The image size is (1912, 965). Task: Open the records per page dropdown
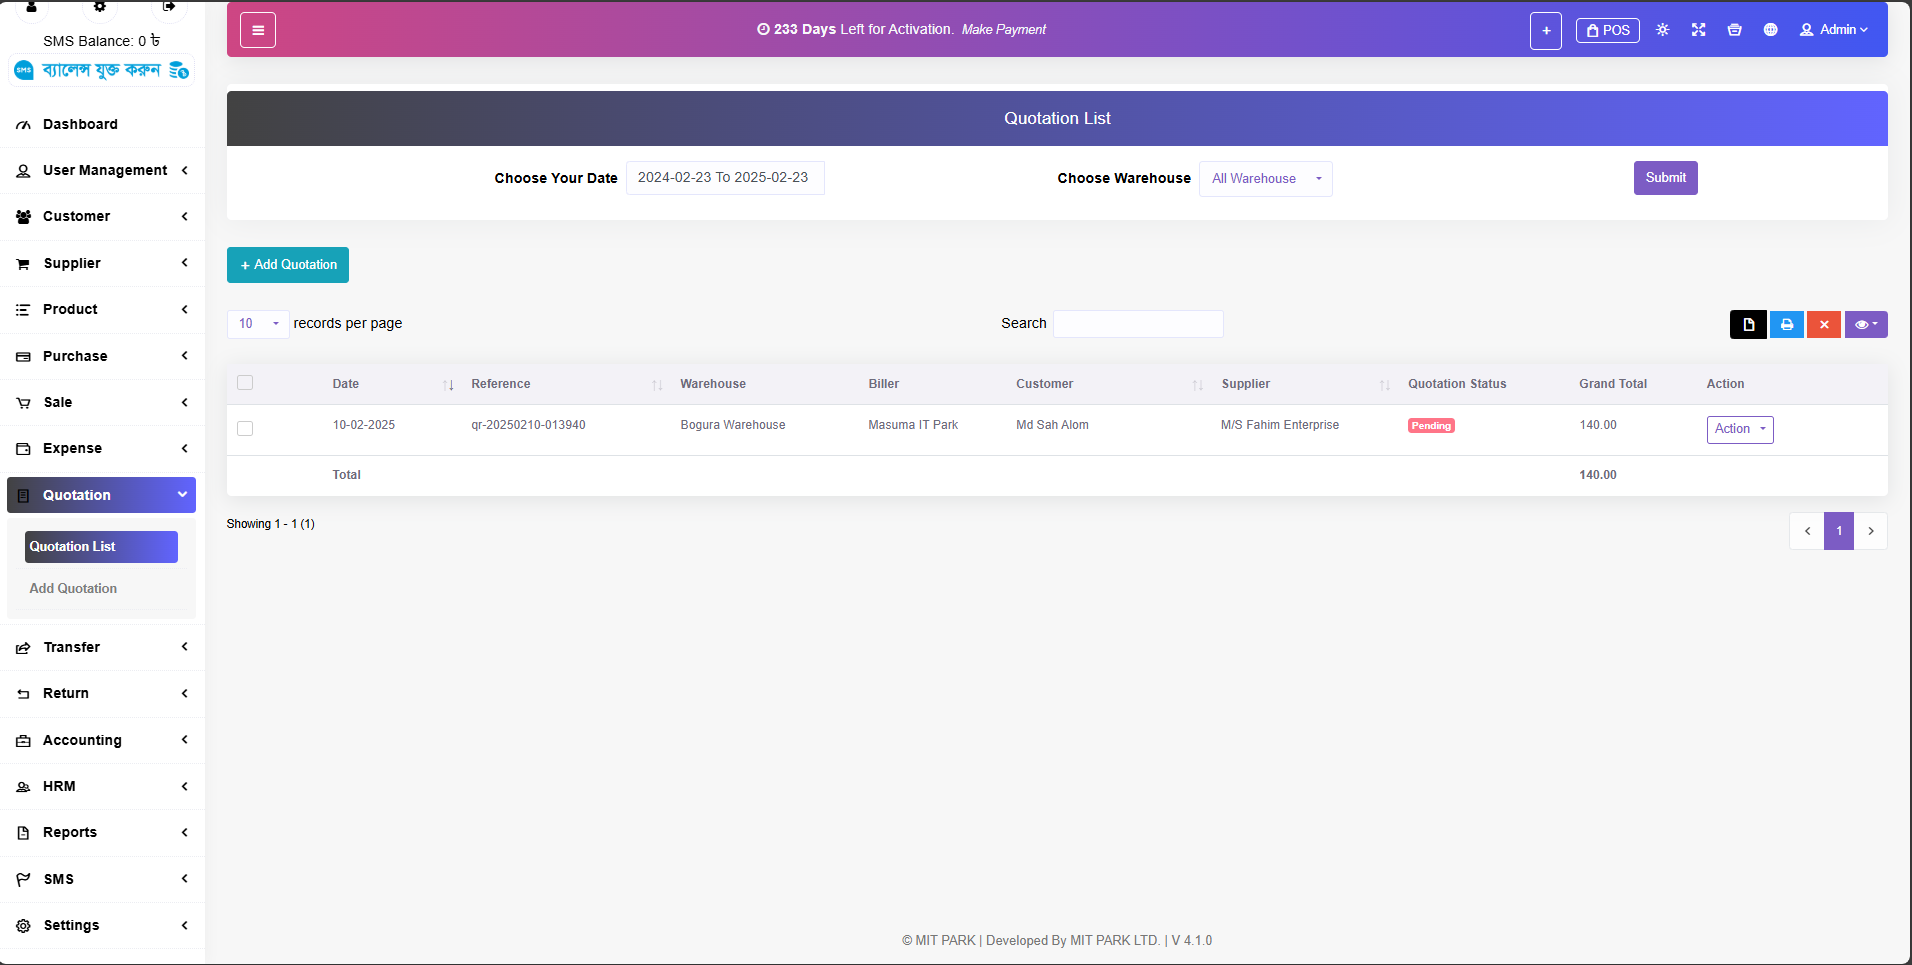(258, 324)
